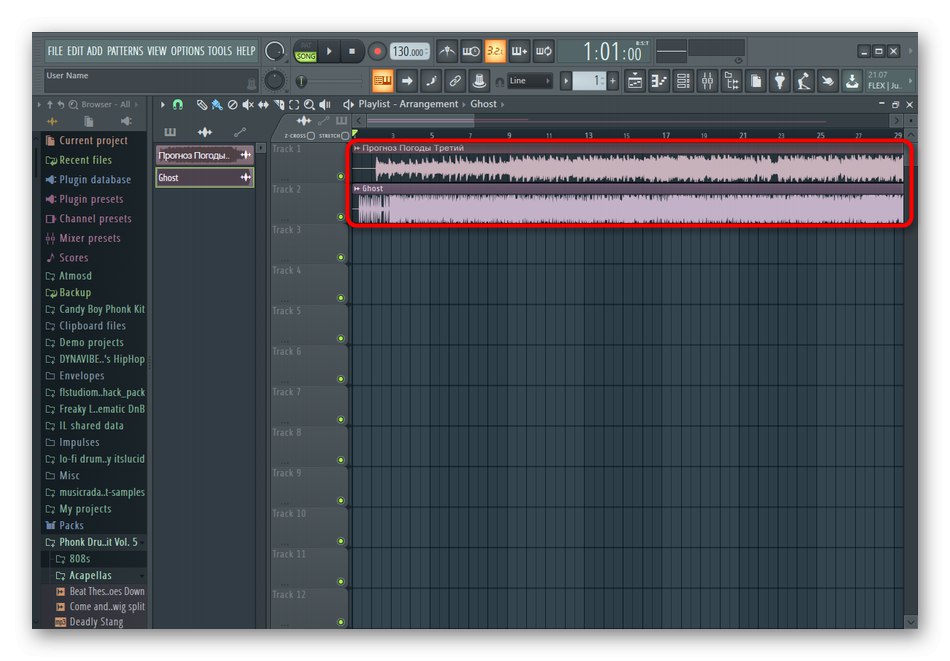Screen dimensions: 950x661
Task: Open the Ghost clip menu arrow
Action: coord(357,188)
